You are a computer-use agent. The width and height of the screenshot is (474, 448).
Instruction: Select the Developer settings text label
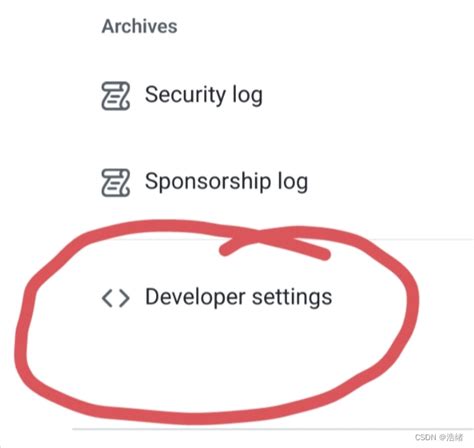pos(239,297)
